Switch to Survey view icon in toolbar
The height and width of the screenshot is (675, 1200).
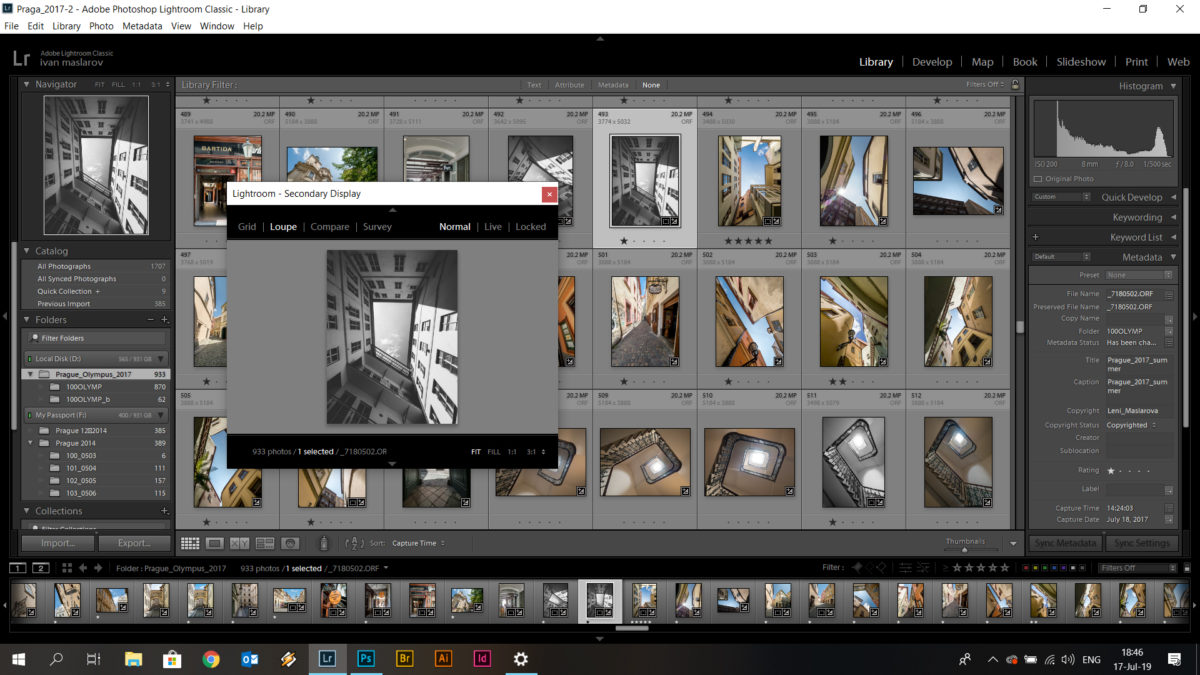tap(265, 543)
